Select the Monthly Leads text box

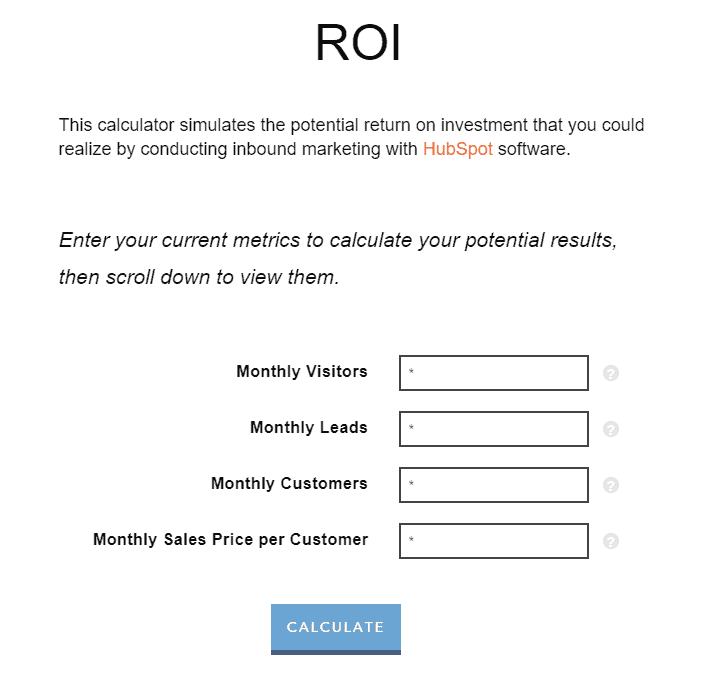pos(494,429)
